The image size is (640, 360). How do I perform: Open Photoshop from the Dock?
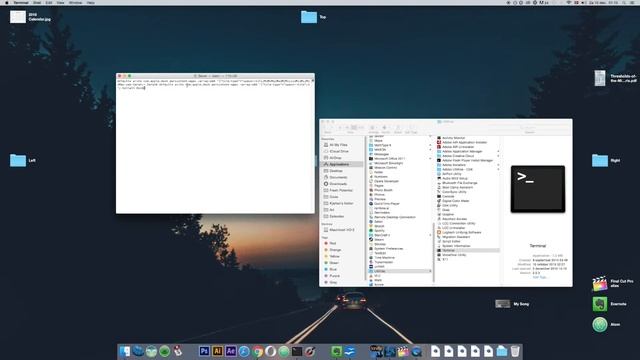[204, 351]
